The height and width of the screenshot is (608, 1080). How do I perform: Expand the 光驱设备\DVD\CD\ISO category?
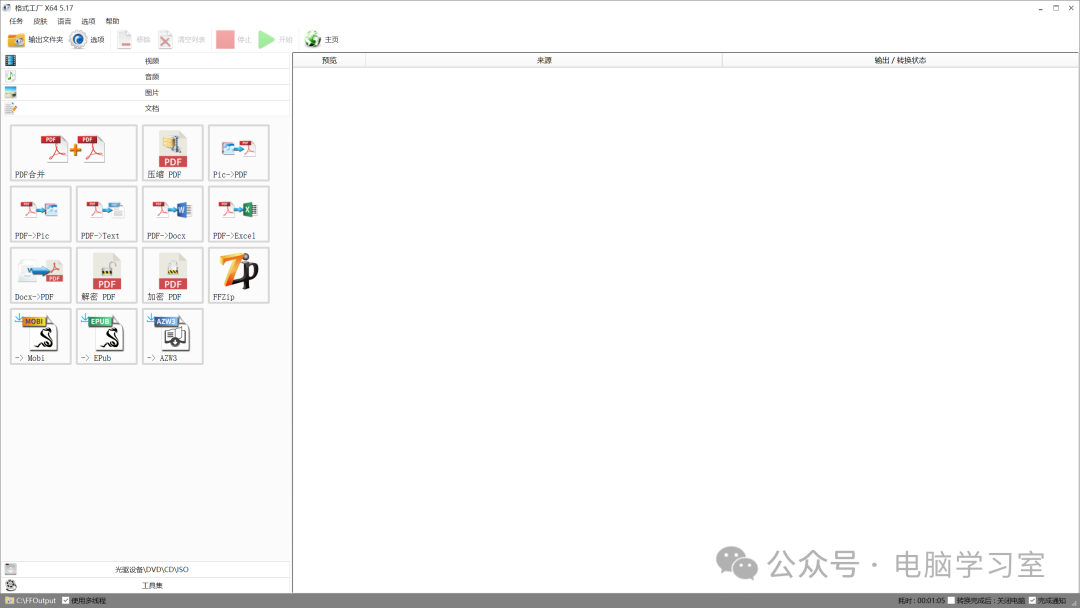pyautogui.click(x=146, y=569)
